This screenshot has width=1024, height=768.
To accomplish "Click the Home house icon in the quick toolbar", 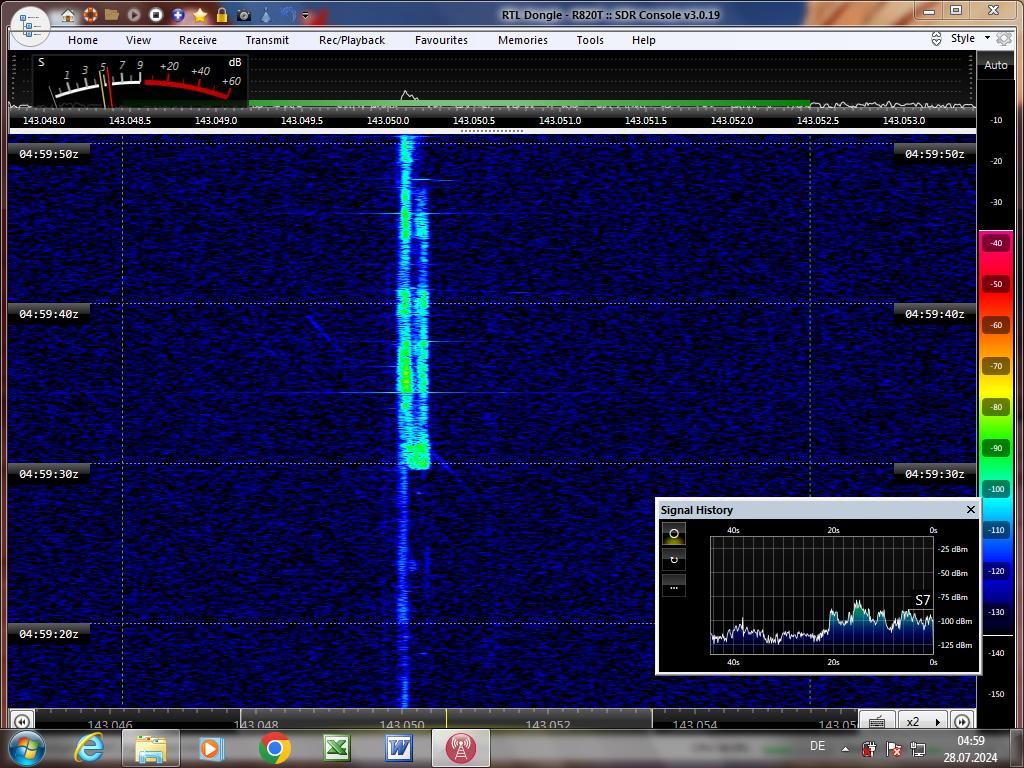I will pyautogui.click(x=67, y=15).
